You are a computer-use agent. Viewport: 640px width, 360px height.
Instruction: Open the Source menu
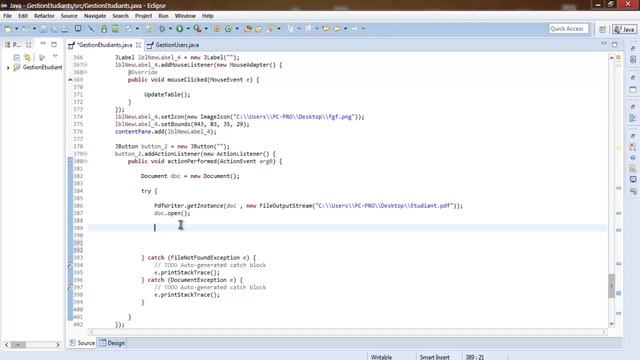[x=69, y=16]
